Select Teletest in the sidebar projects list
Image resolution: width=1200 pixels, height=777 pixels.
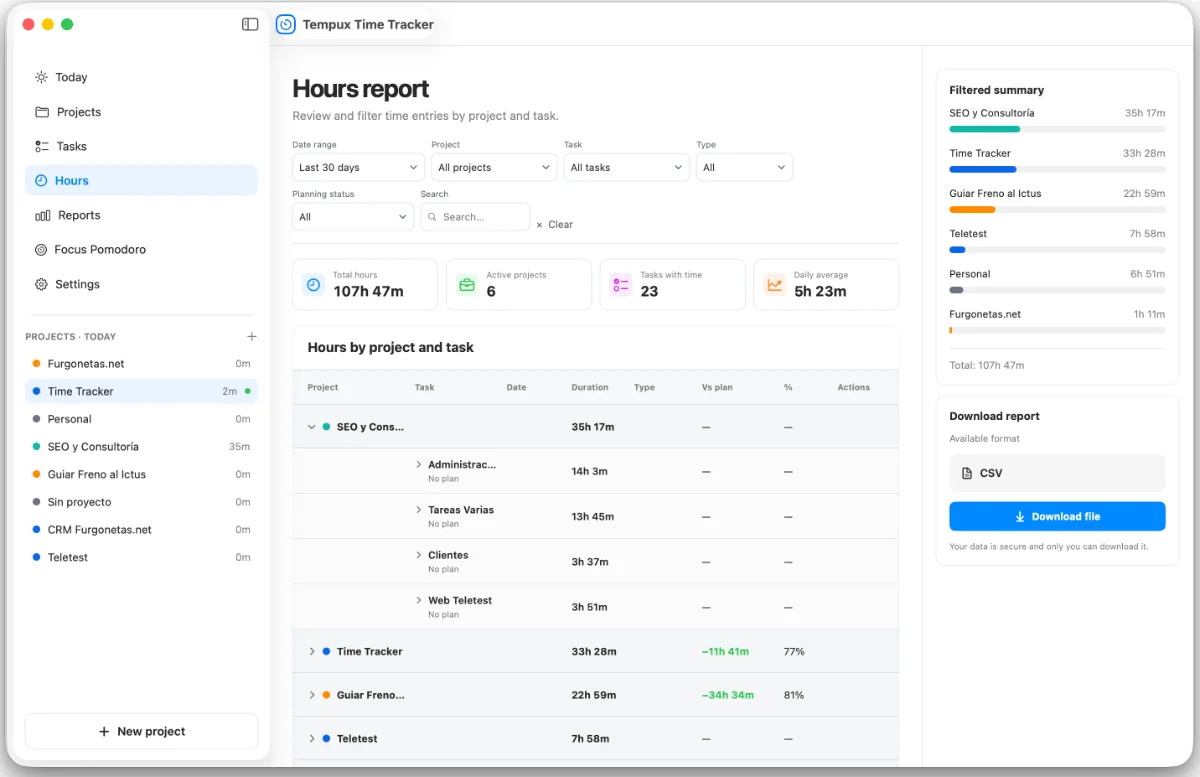[x=141, y=558]
